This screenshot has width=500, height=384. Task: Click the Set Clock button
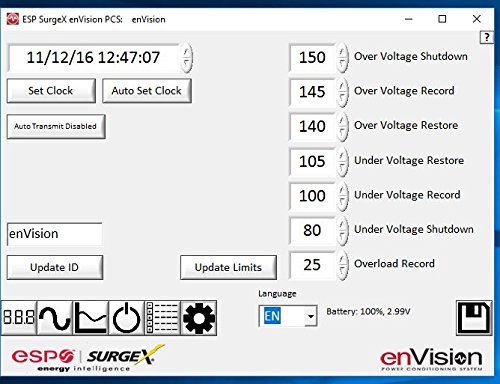point(51,91)
